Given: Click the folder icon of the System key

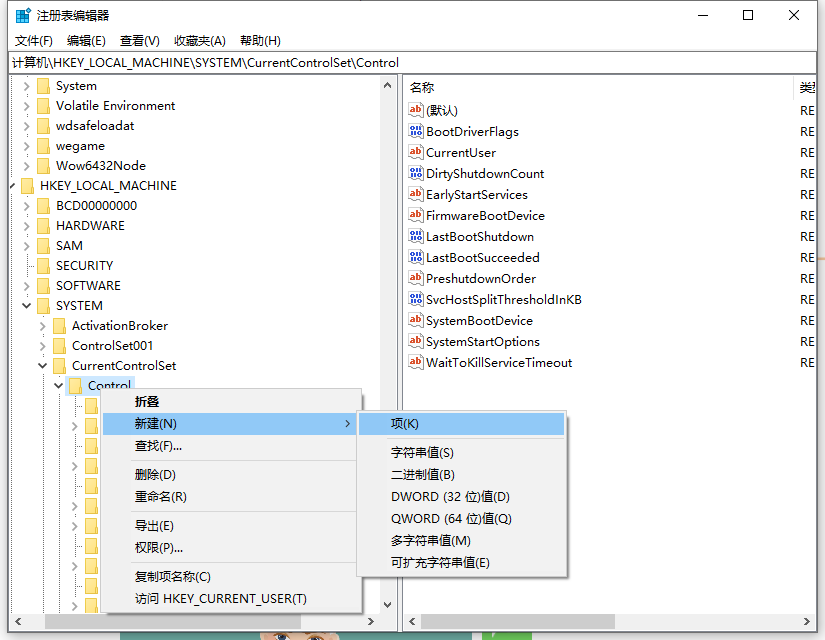Looking at the screenshot, I should coord(44,86).
